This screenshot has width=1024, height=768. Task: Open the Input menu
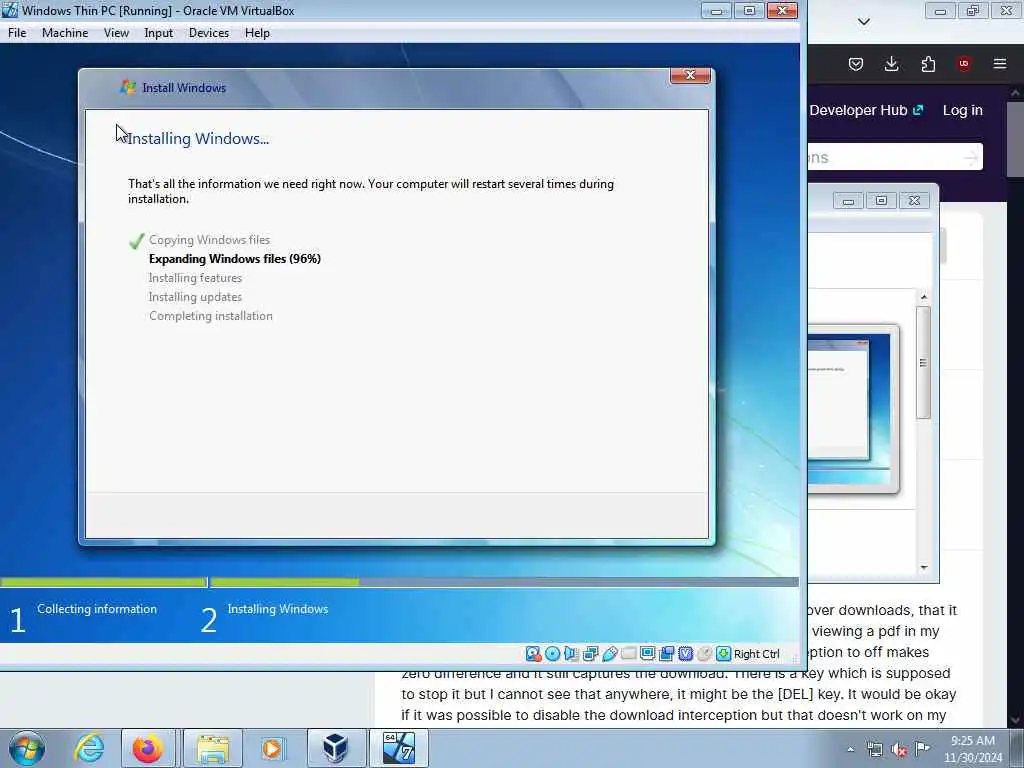(159, 33)
